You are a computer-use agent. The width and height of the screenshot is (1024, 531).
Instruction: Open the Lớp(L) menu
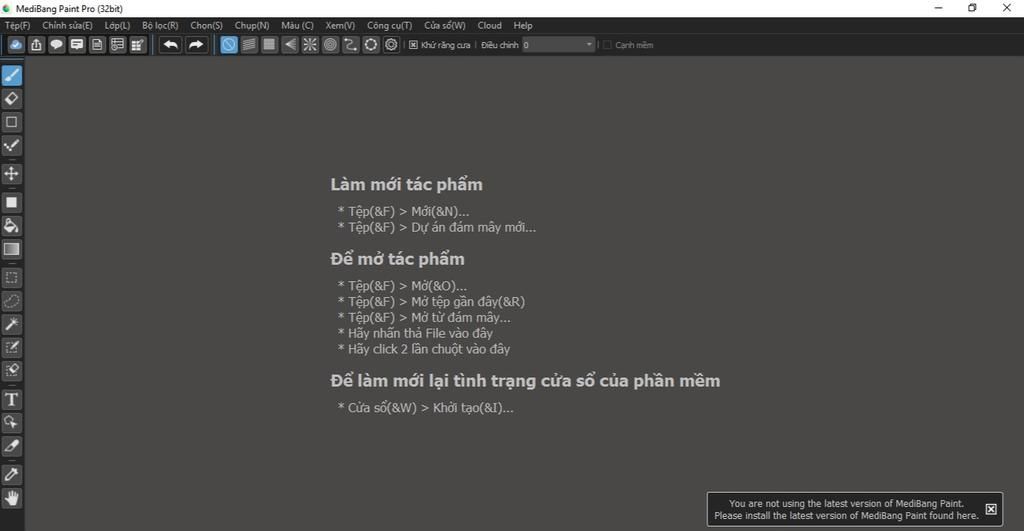coord(118,25)
